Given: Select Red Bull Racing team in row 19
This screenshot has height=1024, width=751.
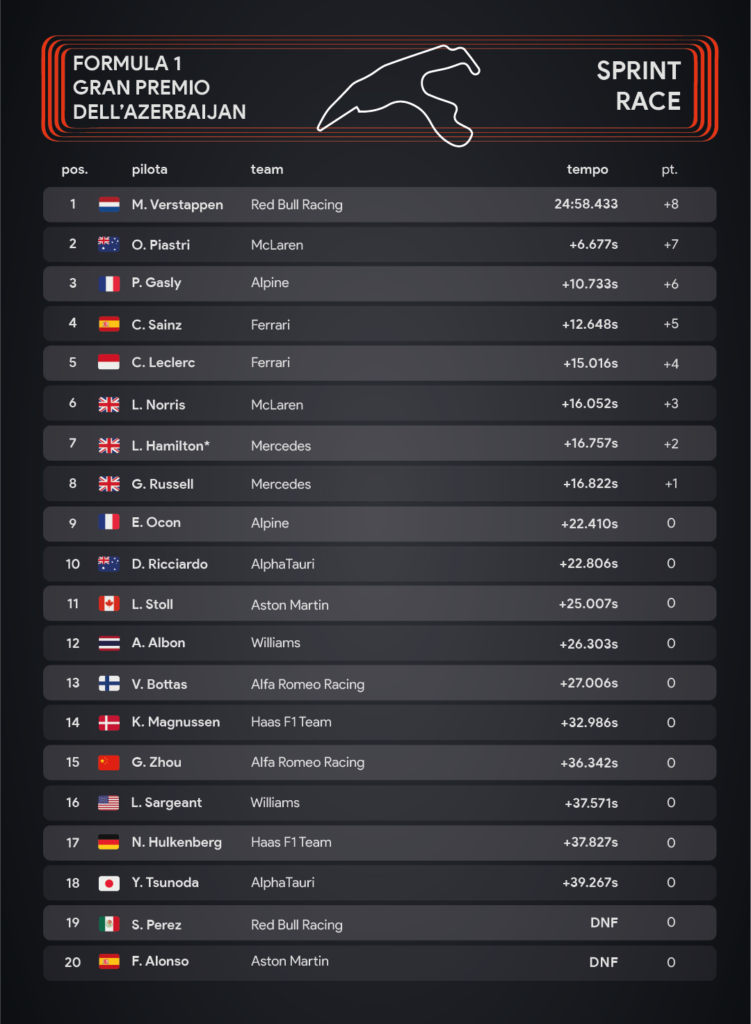Looking at the screenshot, I should tap(296, 924).
